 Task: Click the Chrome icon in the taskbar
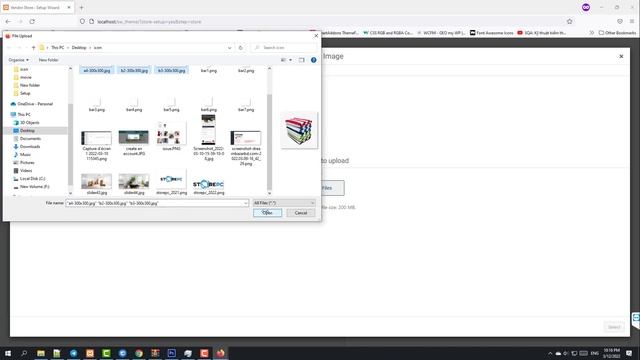[139, 353]
